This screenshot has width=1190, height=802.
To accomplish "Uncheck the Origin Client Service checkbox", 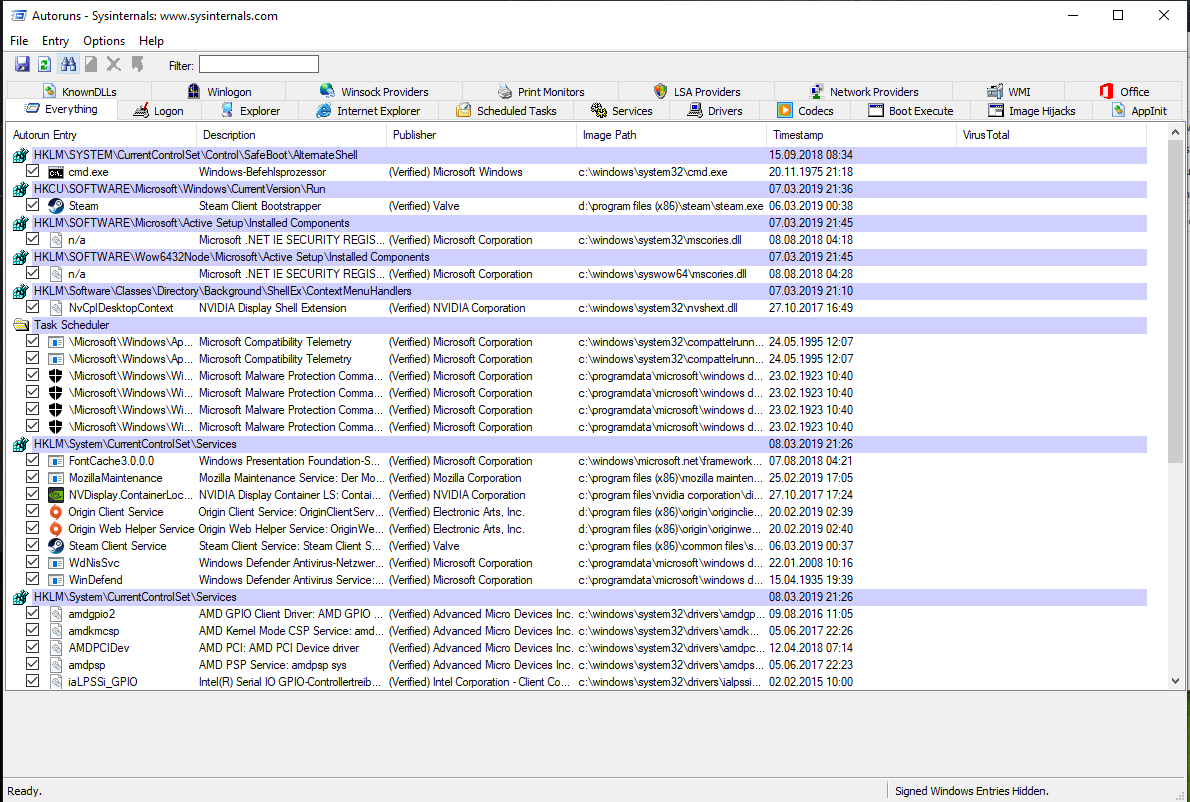I will click(x=33, y=511).
